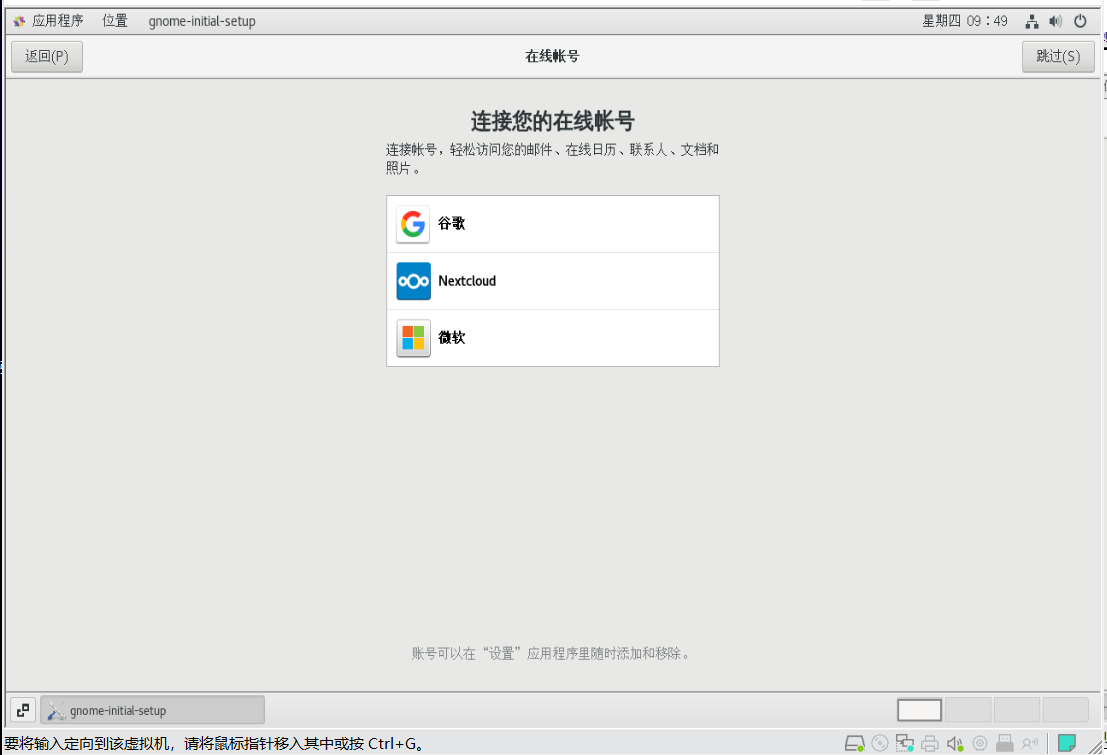Click the Nextcloud logo icon
The image size is (1107, 755).
click(413, 281)
